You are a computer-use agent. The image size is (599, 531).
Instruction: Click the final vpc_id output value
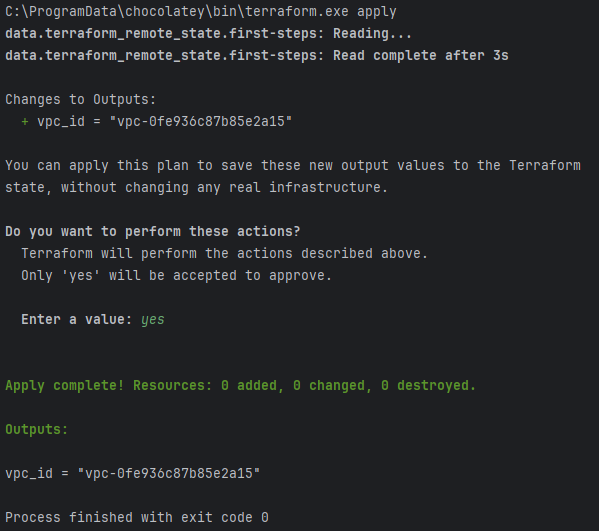(x=169, y=474)
